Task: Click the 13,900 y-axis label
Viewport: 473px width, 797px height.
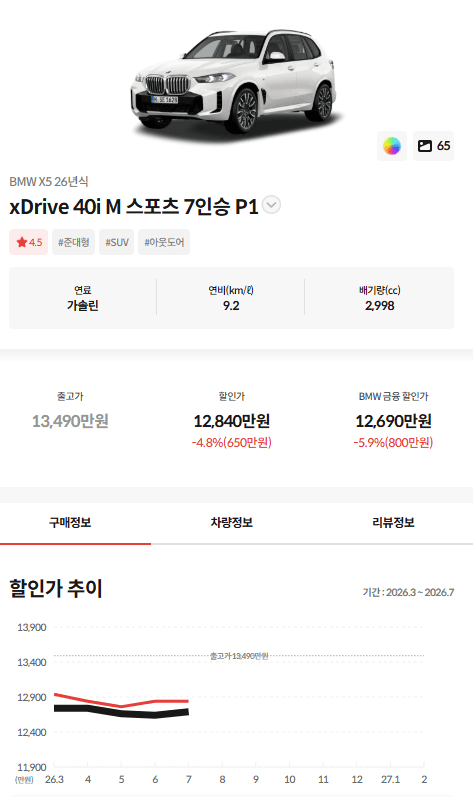Action: [31, 628]
